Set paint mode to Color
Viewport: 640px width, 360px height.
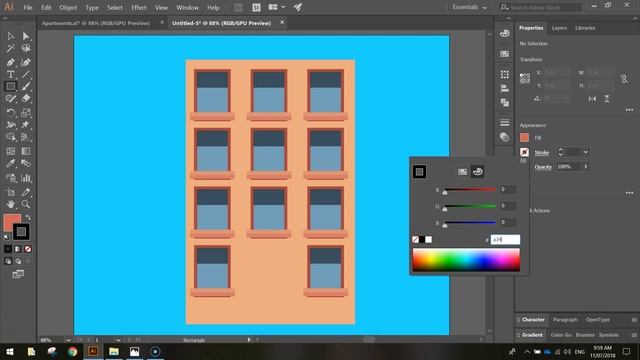tap(8, 249)
